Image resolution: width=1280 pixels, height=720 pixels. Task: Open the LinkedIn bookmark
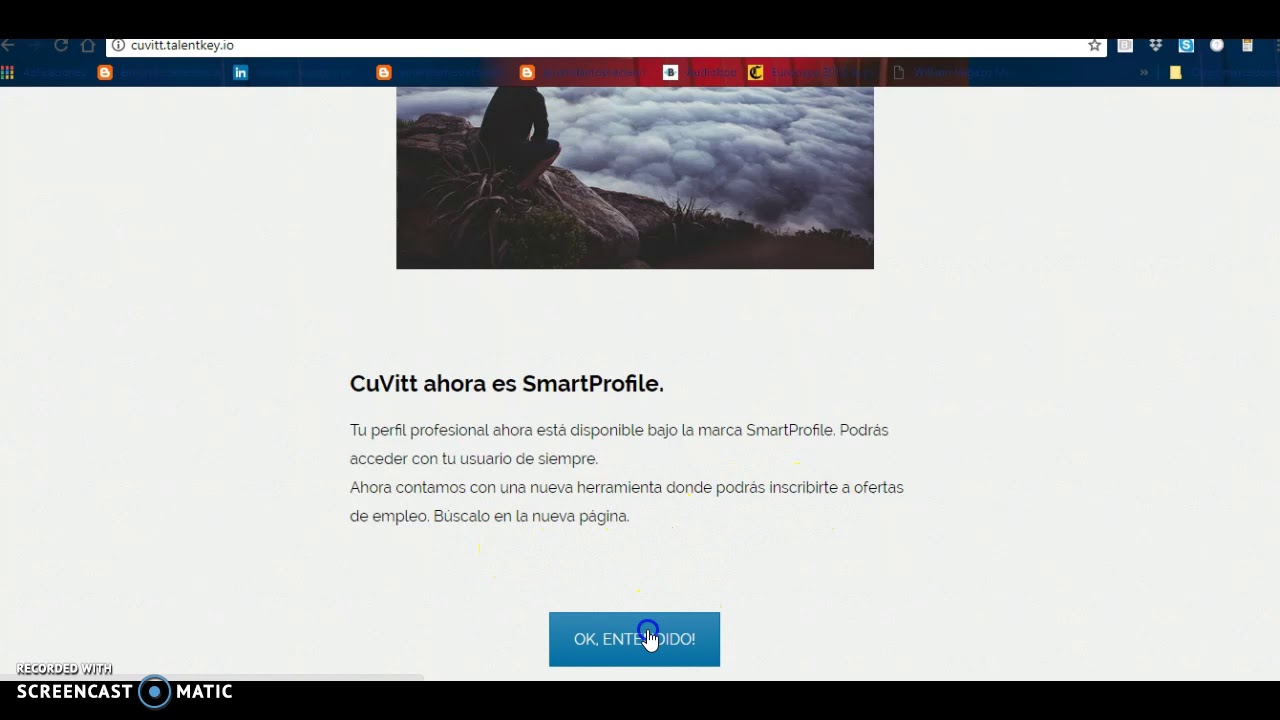240,72
